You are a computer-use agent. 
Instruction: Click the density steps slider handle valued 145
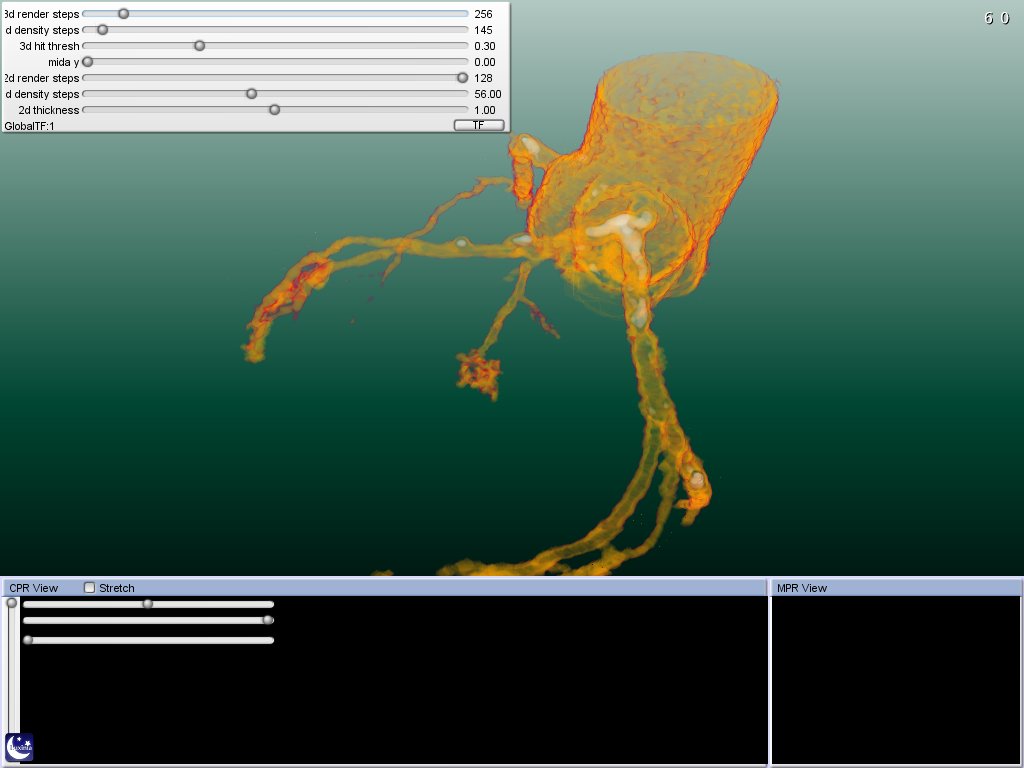[102, 30]
